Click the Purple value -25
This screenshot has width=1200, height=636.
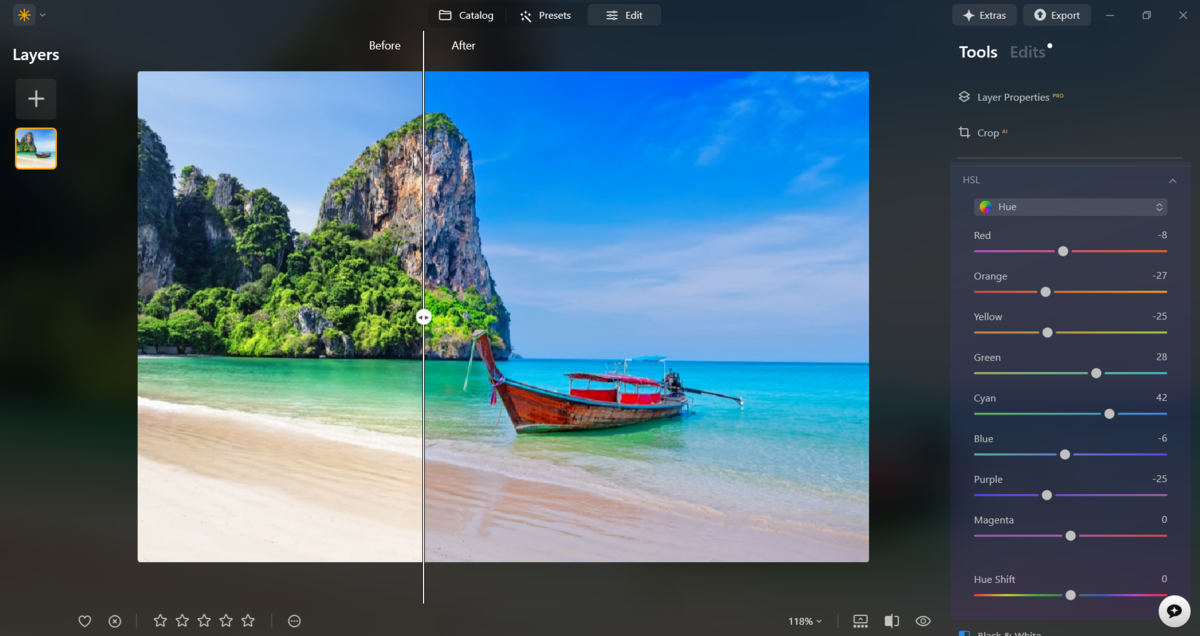[x=1160, y=480]
